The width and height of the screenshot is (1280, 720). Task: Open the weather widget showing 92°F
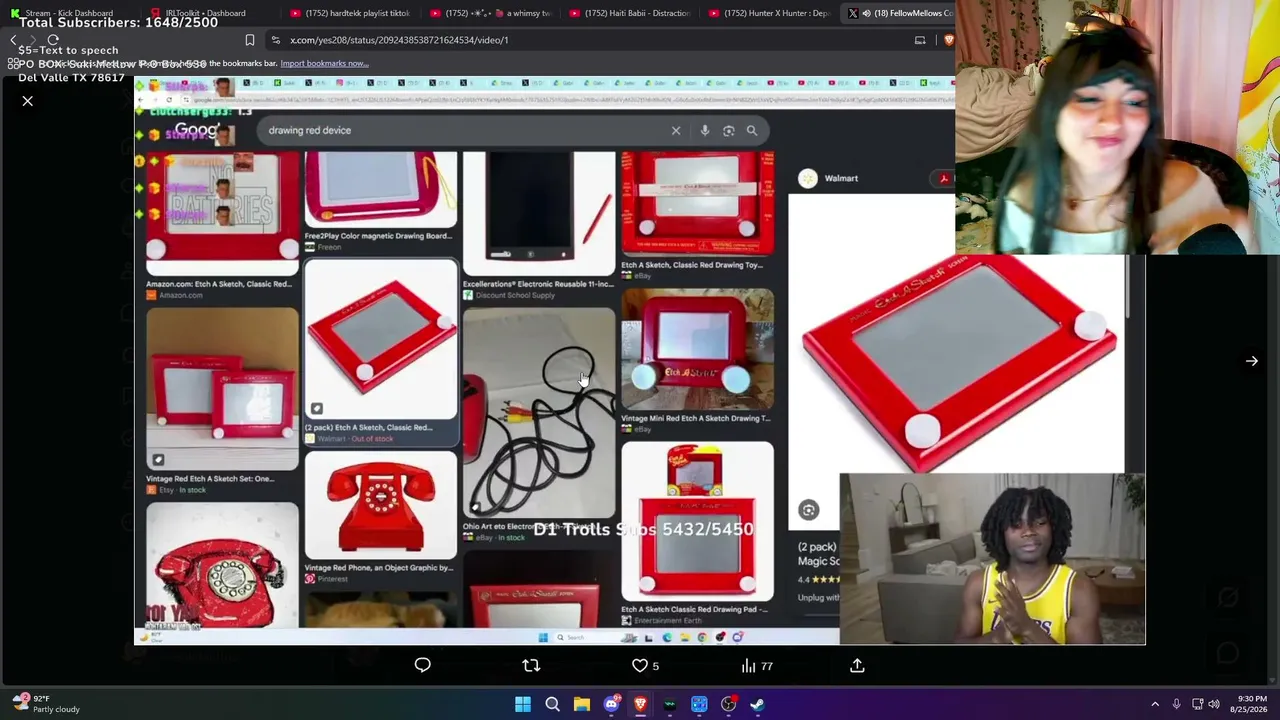[45, 704]
